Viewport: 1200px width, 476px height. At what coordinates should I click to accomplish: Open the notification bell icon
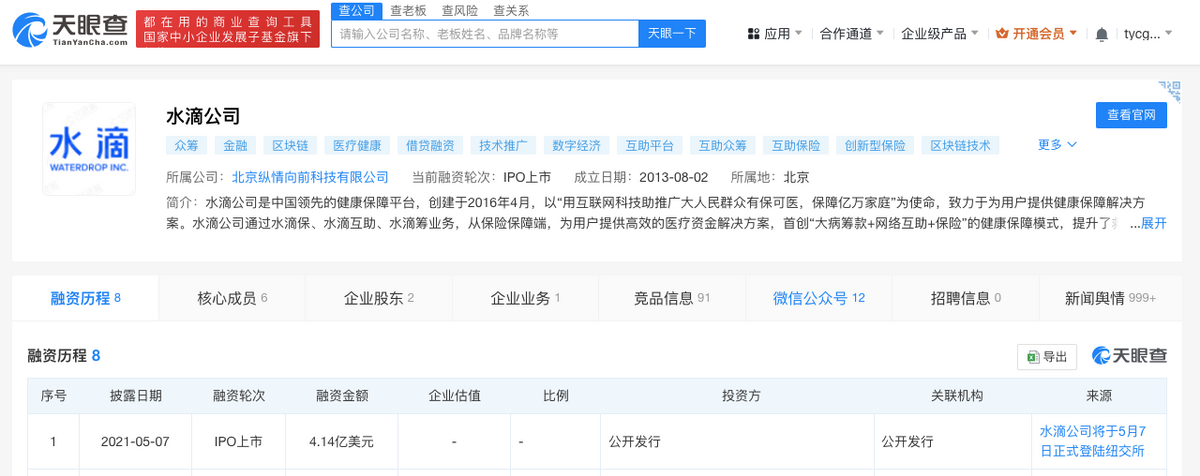point(1101,33)
